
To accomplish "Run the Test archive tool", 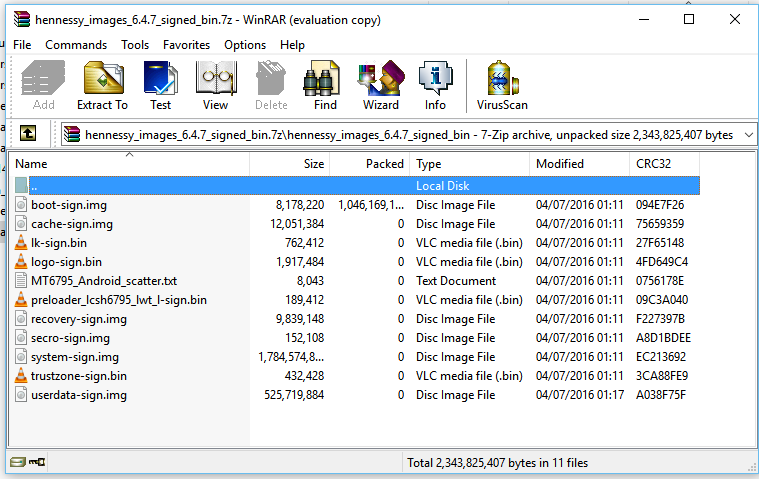I will point(160,85).
